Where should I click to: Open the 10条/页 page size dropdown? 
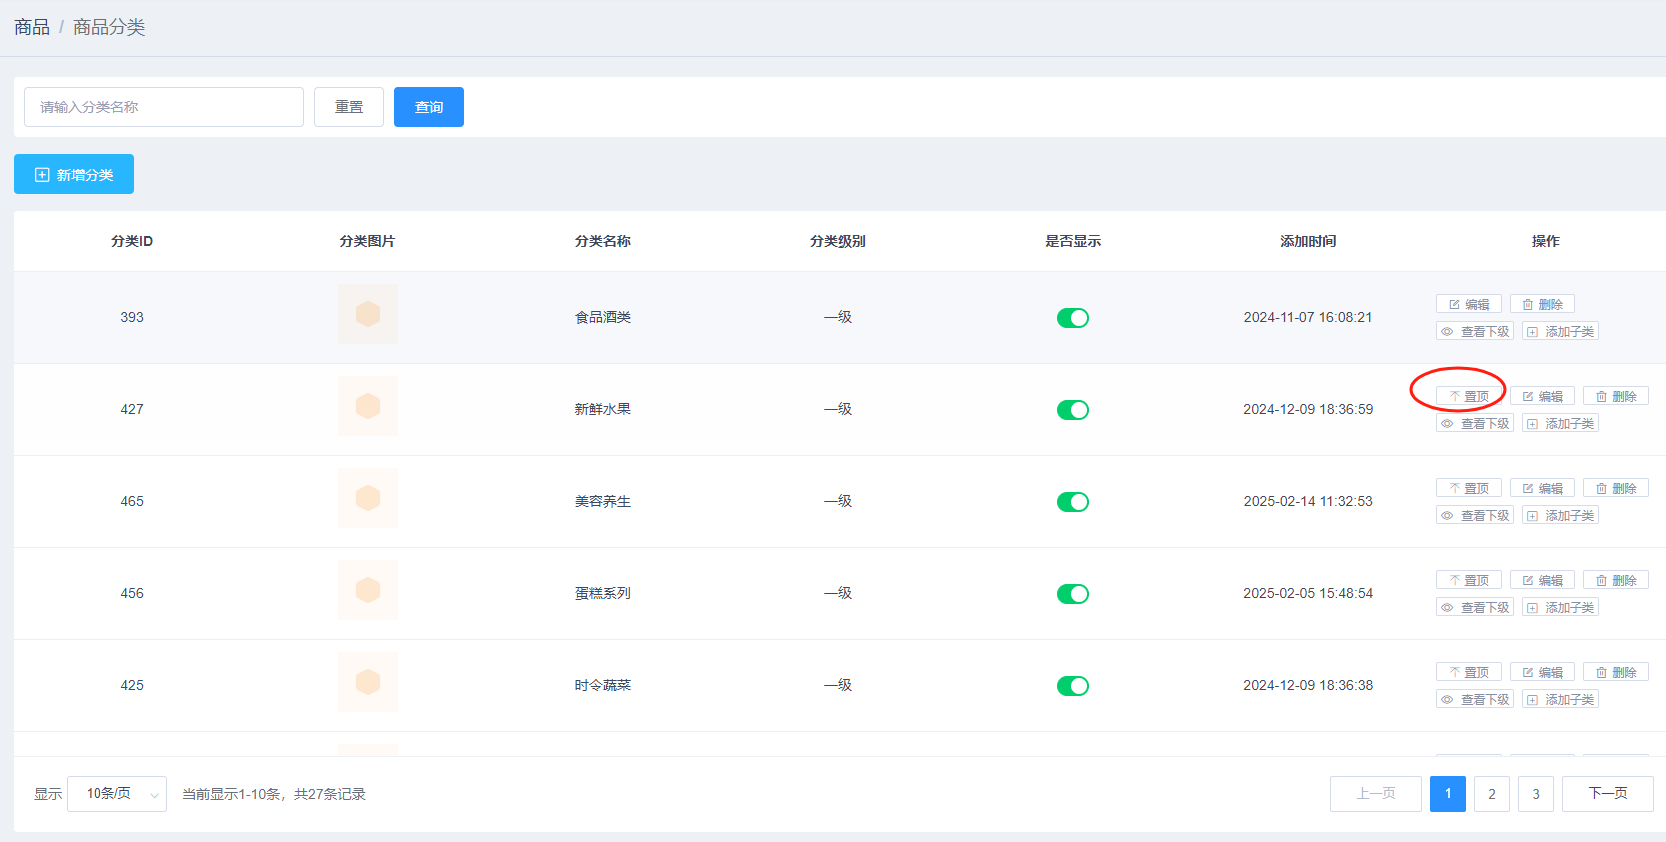point(117,794)
